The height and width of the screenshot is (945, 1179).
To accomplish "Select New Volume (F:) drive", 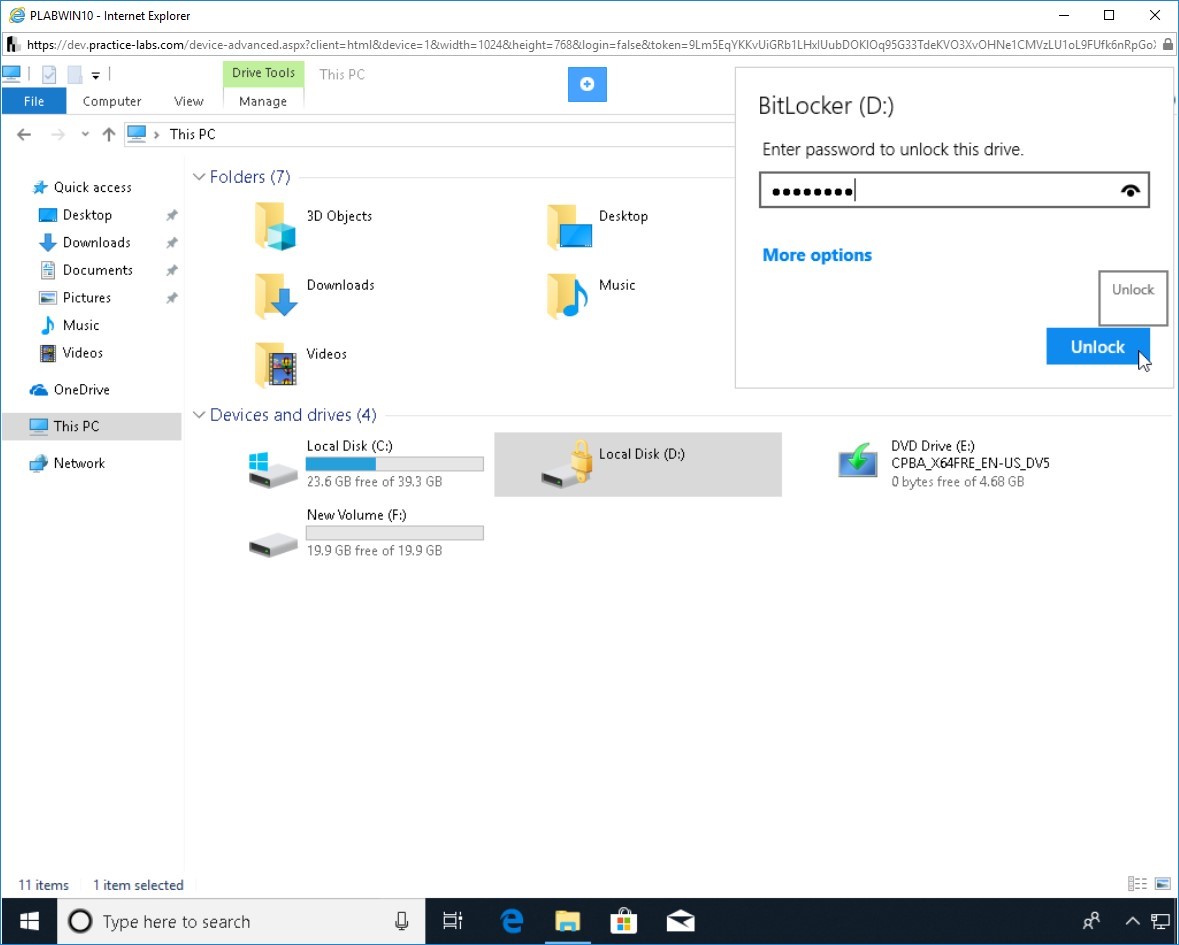I will (367, 532).
